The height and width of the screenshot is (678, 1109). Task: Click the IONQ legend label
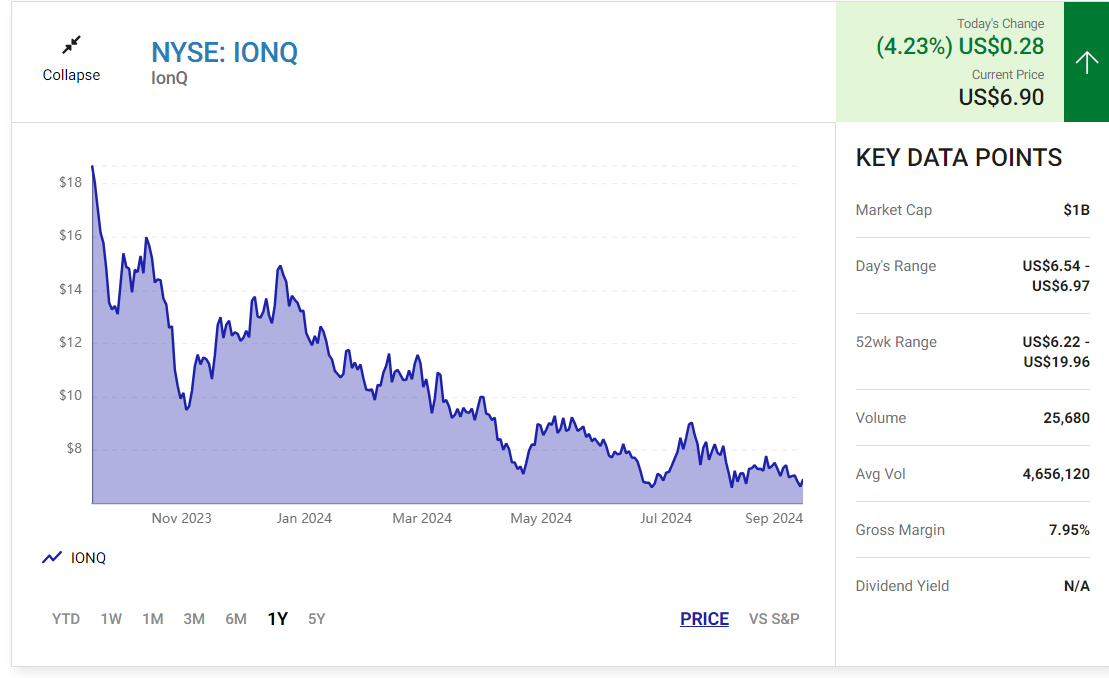click(88, 558)
